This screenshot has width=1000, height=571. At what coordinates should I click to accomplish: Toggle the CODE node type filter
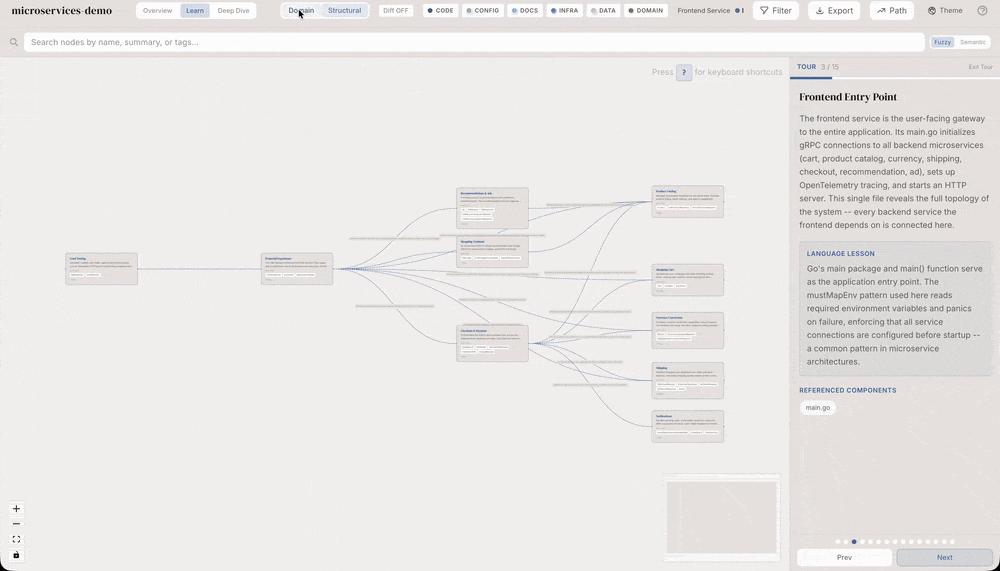coord(440,10)
